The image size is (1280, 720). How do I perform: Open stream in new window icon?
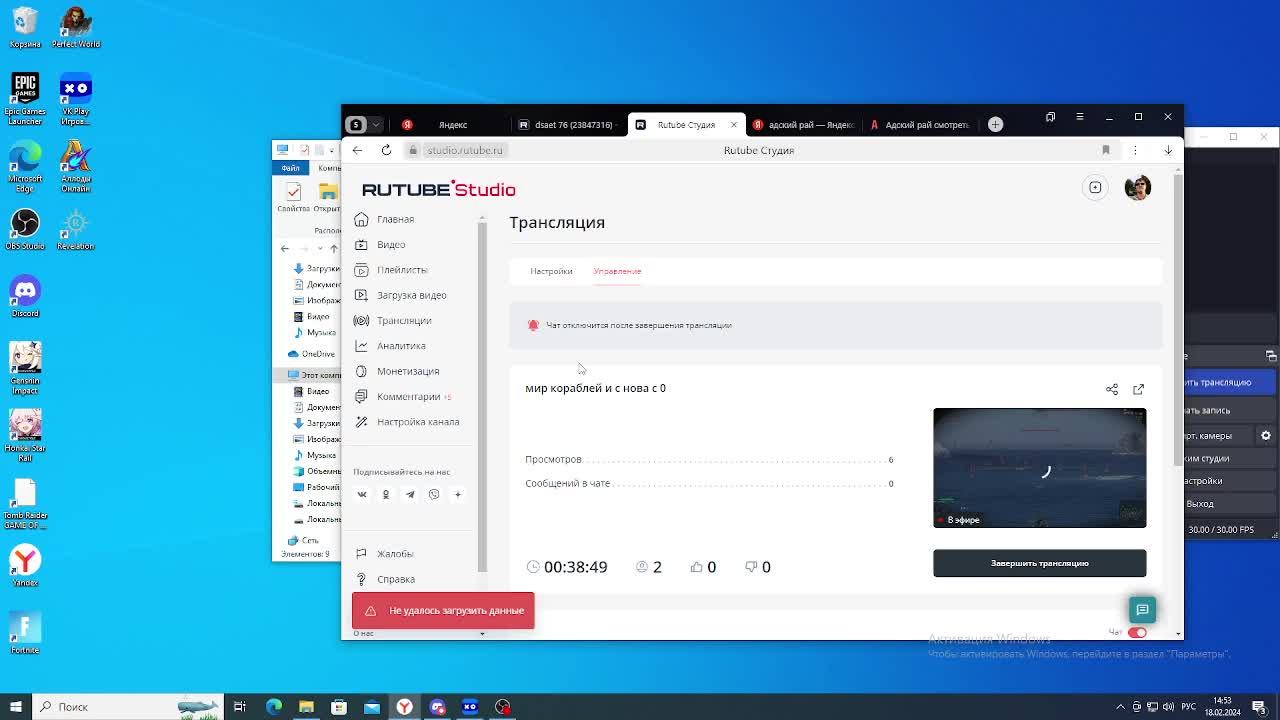coord(1138,389)
